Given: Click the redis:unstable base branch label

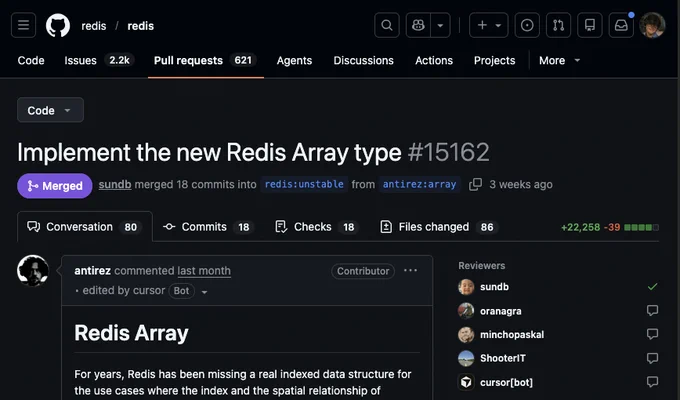Looking at the screenshot, I should (304, 184).
